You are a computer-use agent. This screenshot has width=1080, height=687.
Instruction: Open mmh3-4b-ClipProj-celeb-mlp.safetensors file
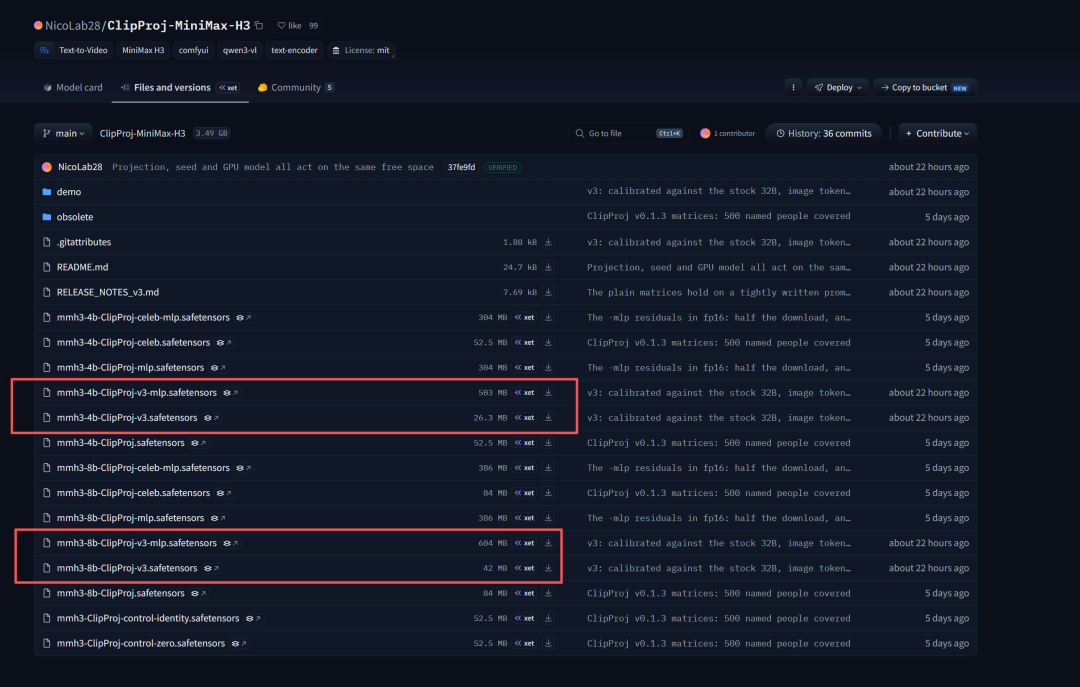(143, 318)
